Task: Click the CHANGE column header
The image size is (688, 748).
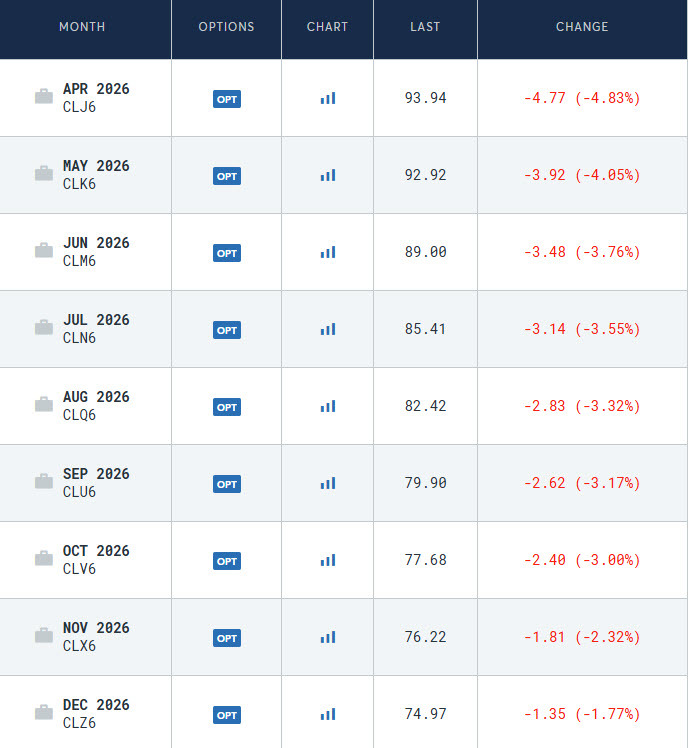Action: [582, 27]
